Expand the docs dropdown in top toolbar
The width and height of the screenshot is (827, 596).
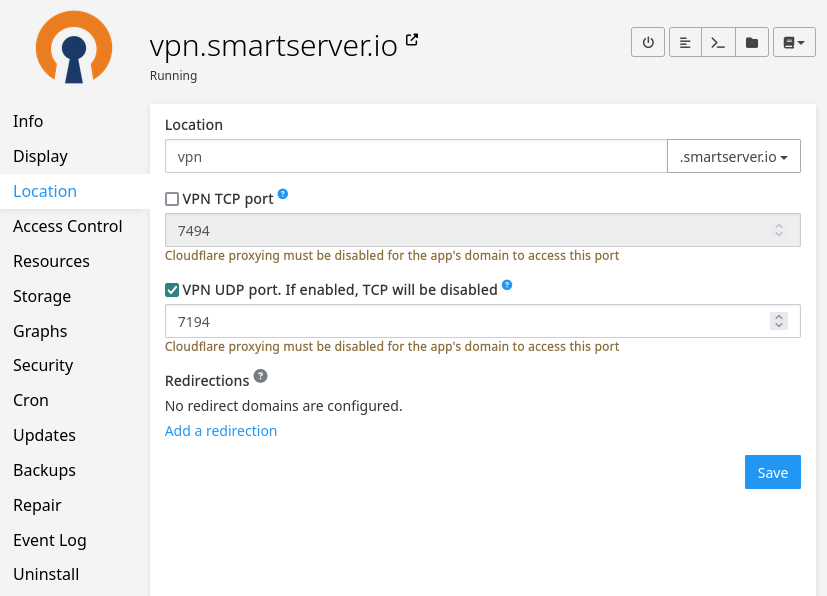point(794,43)
